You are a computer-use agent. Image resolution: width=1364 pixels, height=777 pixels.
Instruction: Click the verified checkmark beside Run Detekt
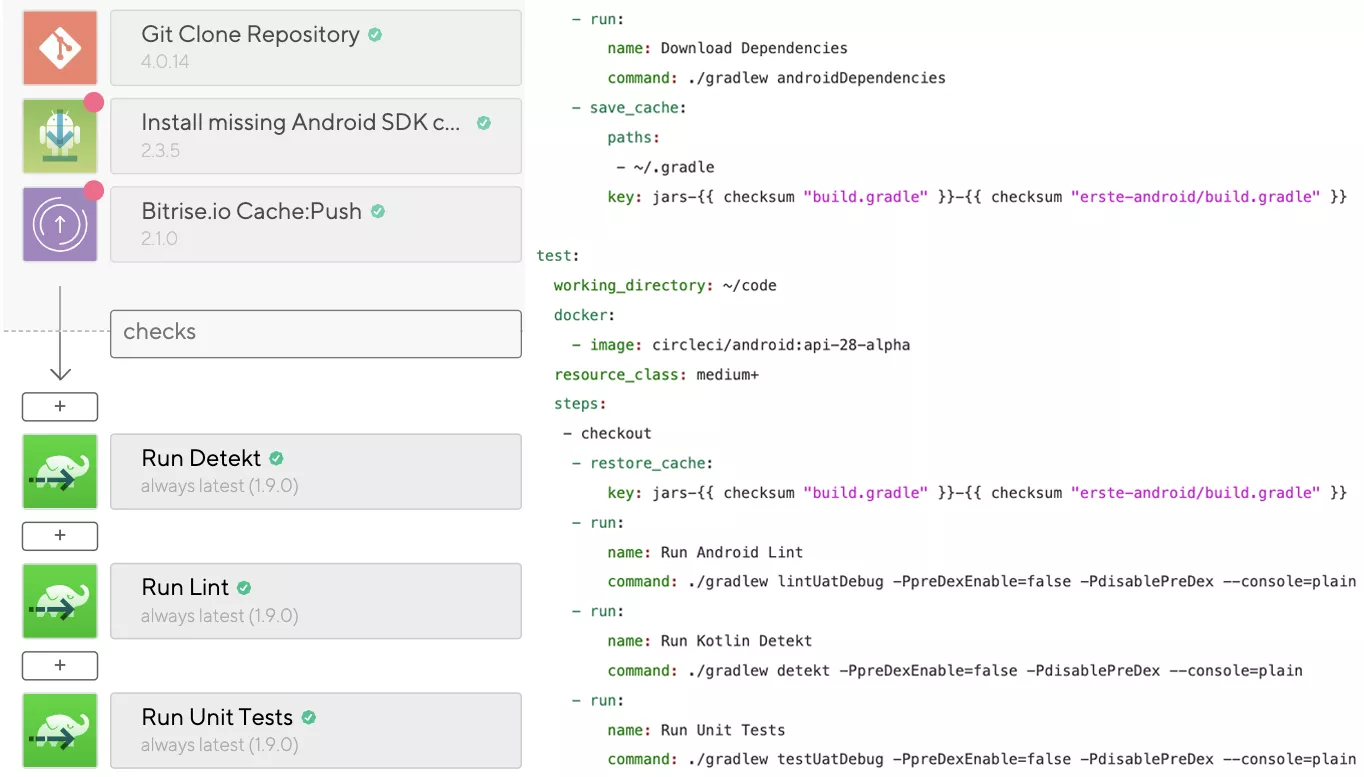[x=276, y=459]
